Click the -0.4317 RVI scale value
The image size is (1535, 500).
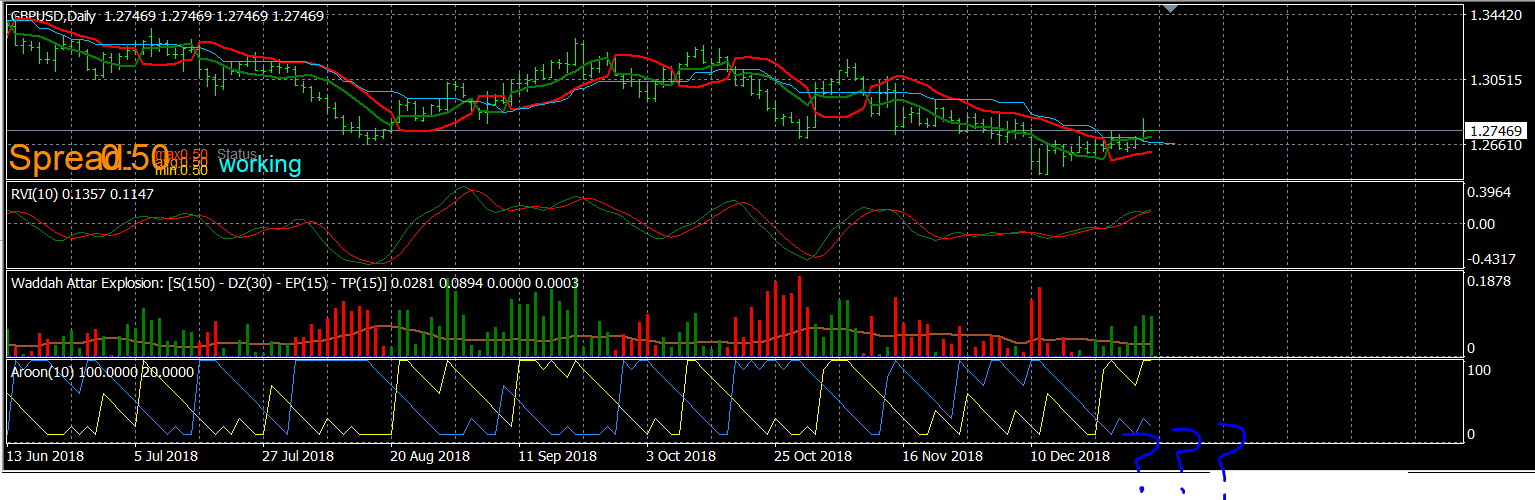1492,259
